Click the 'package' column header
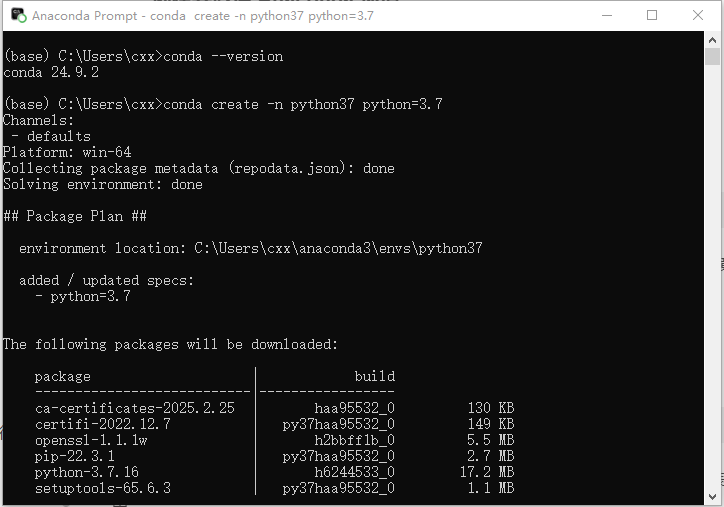 63,377
